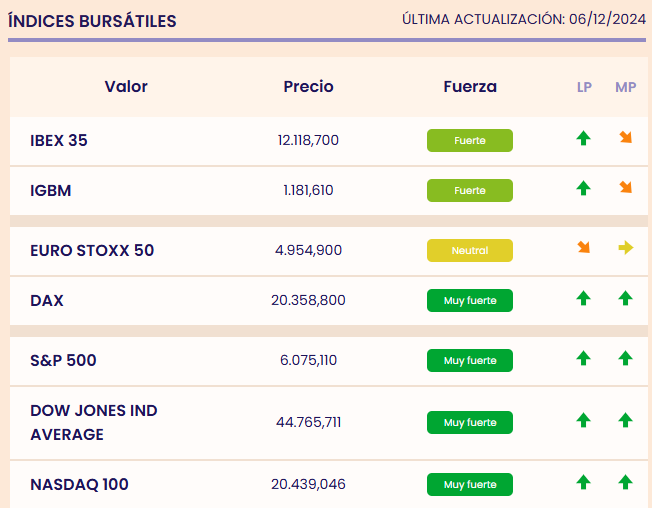Click the DAX 'Muy fuerte' badge
This screenshot has height=508, width=652.
(470, 301)
